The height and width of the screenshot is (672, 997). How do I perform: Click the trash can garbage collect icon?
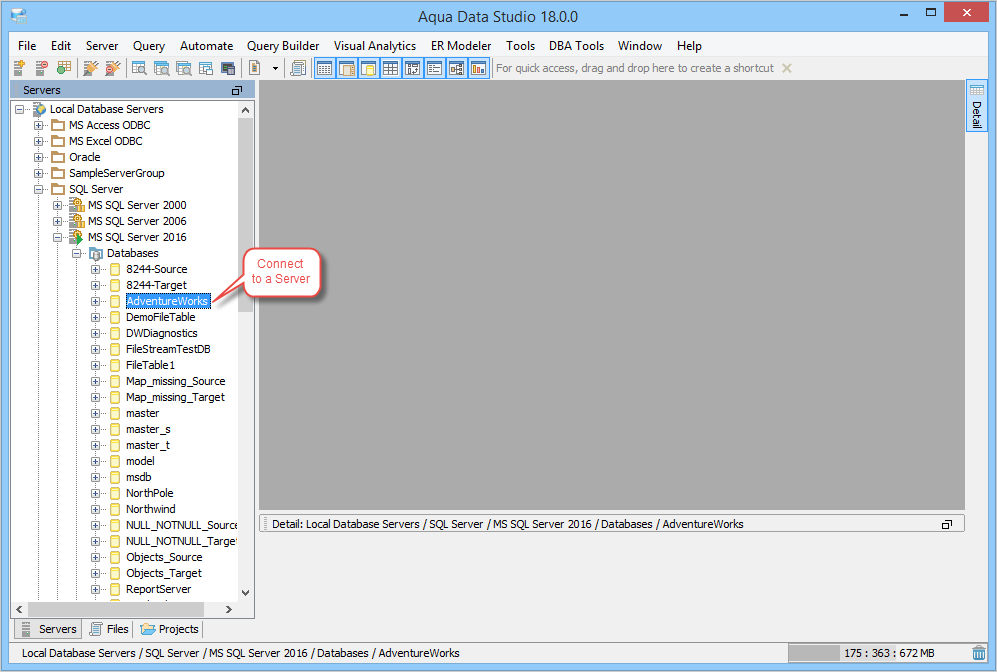click(x=979, y=653)
